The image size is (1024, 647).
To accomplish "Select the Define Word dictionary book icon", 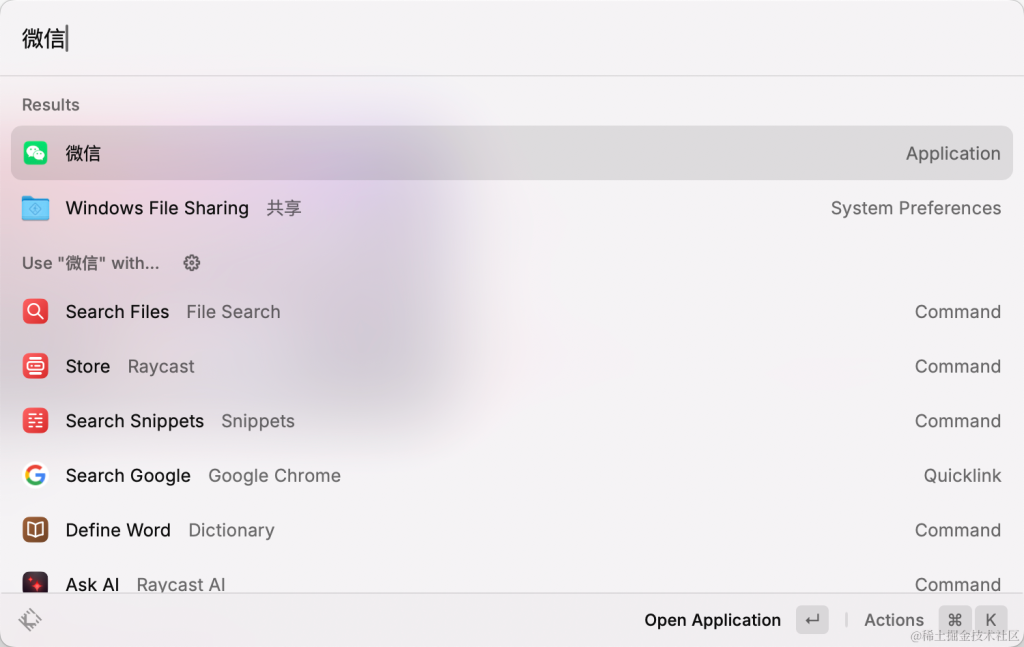I will (x=35, y=530).
